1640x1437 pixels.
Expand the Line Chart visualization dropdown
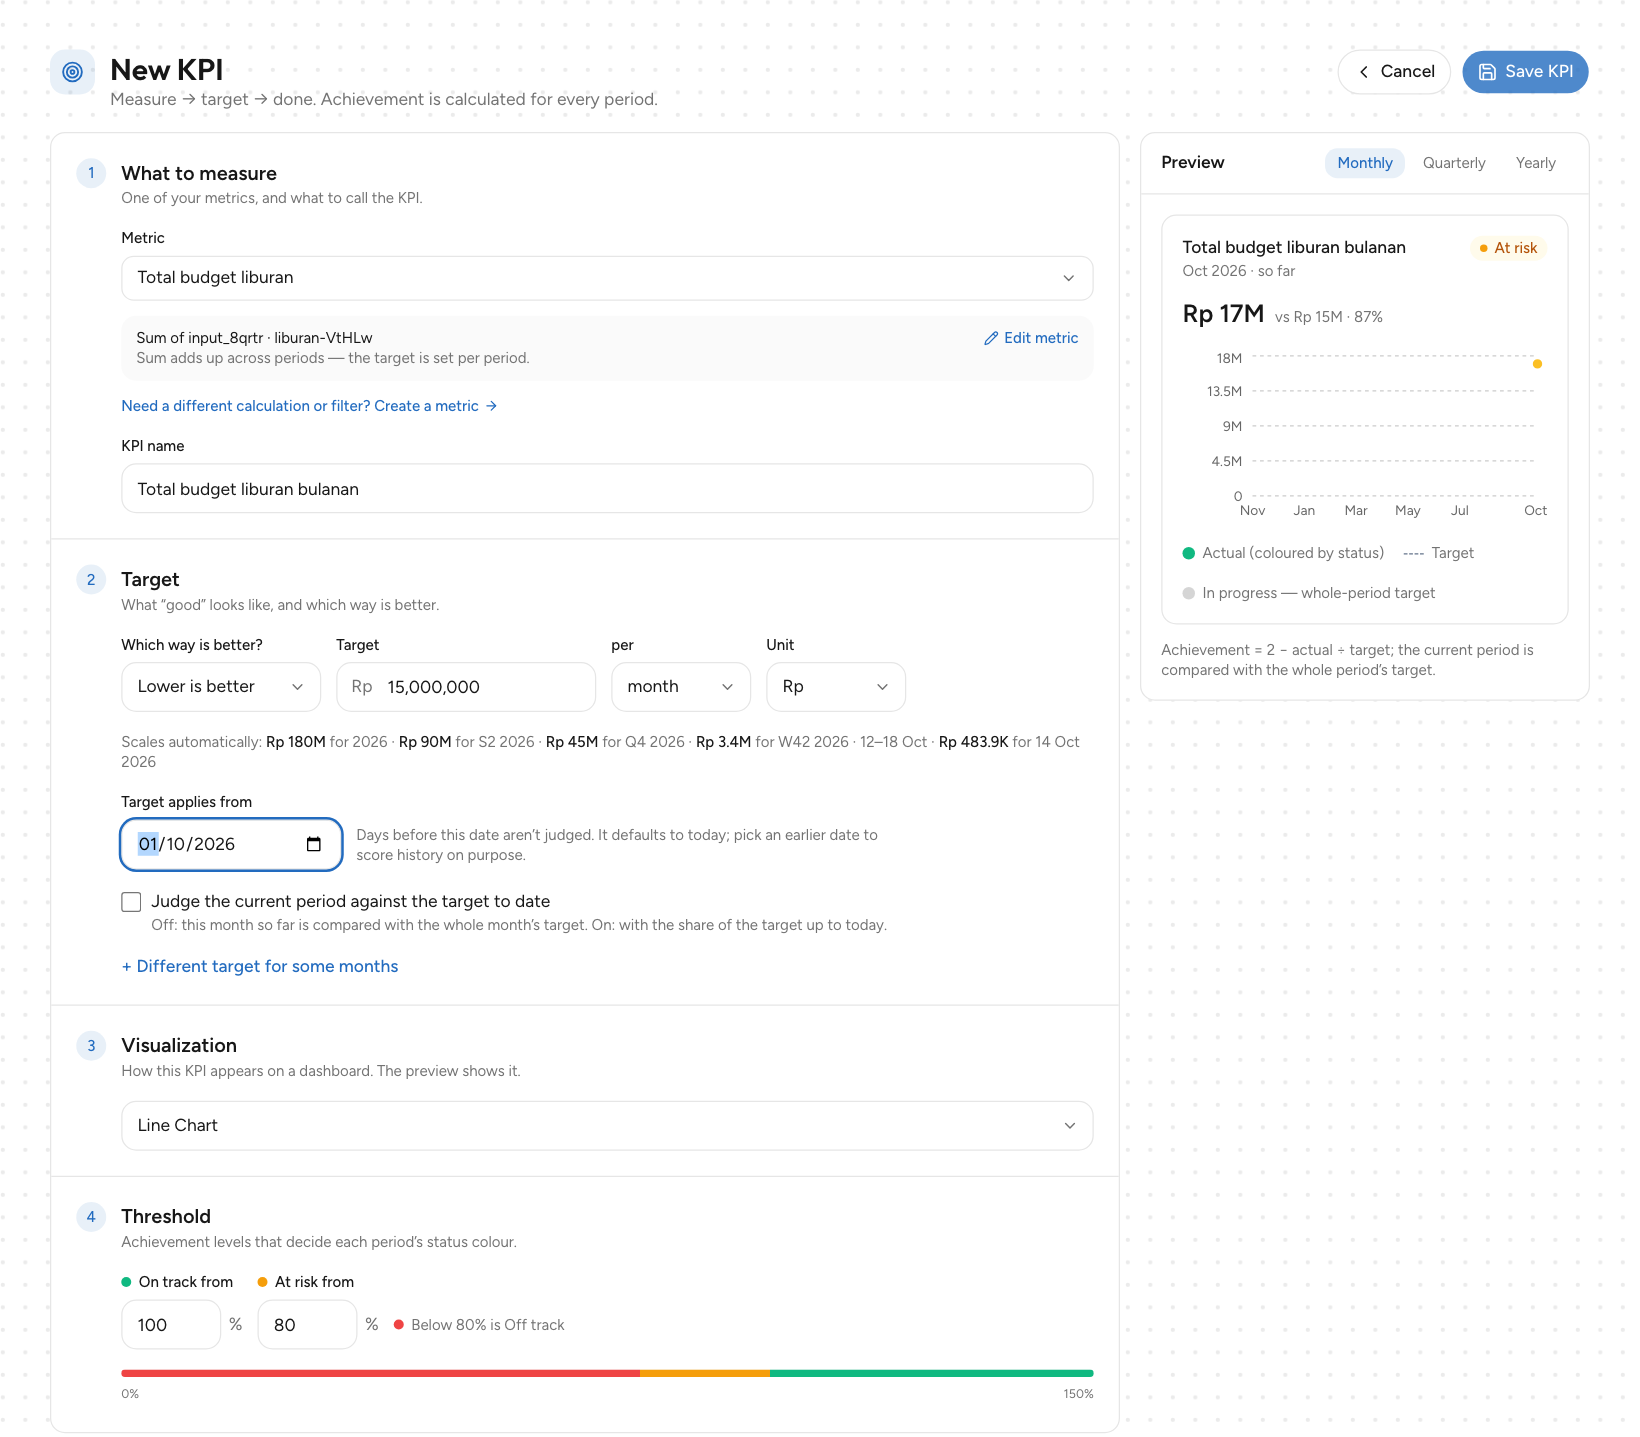[x=607, y=1126]
